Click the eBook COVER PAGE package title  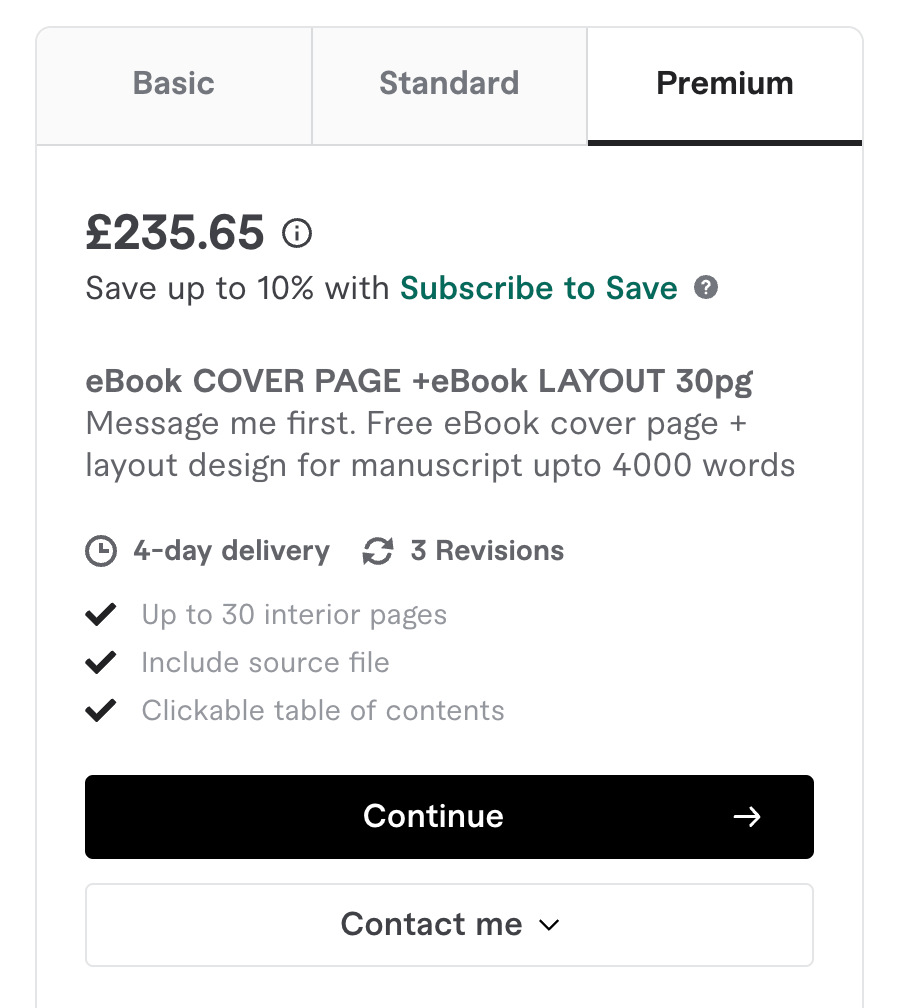pos(418,381)
